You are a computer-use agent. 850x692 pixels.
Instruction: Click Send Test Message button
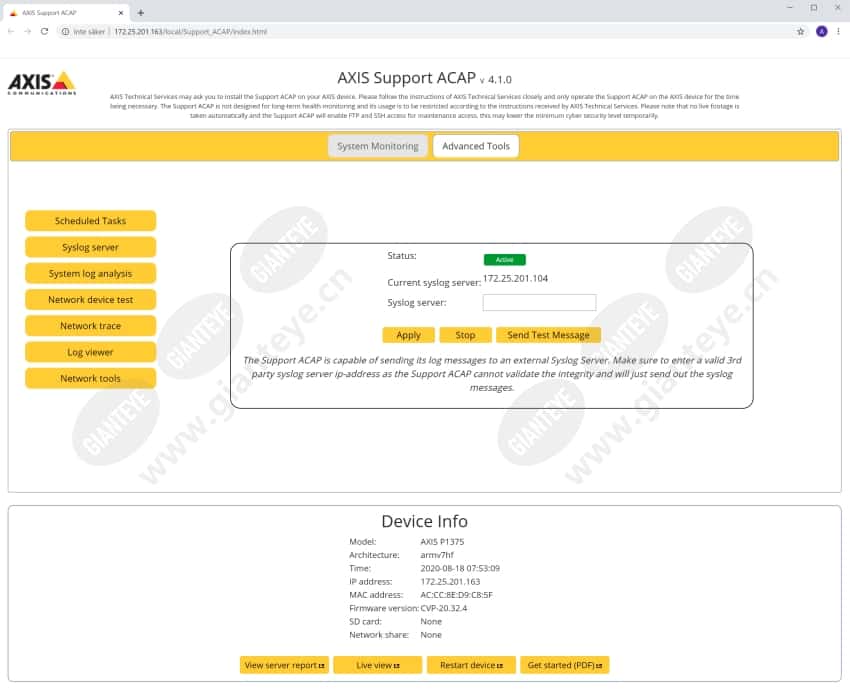coord(548,335)
